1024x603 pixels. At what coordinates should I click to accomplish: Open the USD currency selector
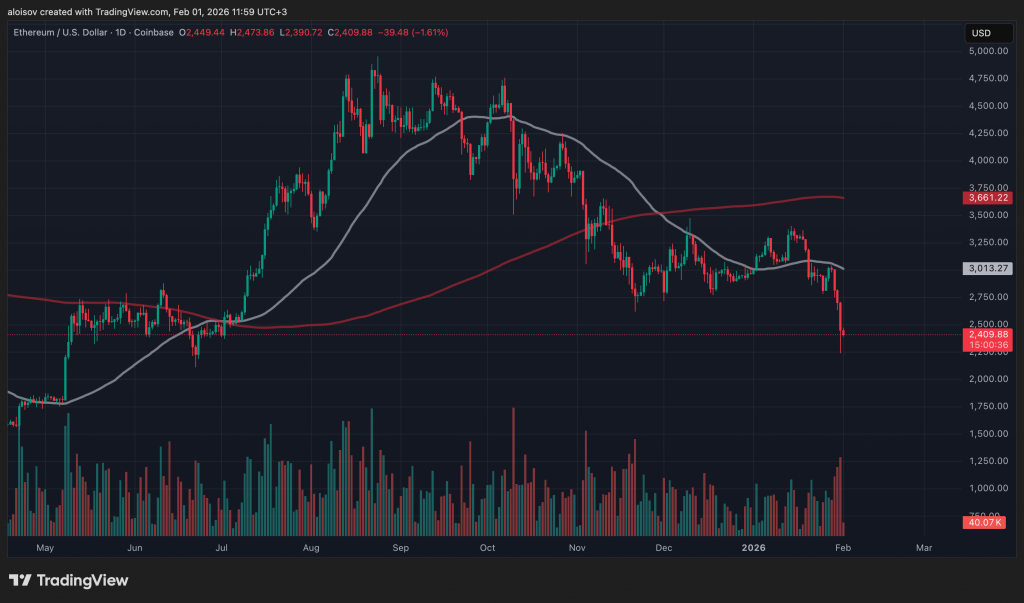click(981, 34)
